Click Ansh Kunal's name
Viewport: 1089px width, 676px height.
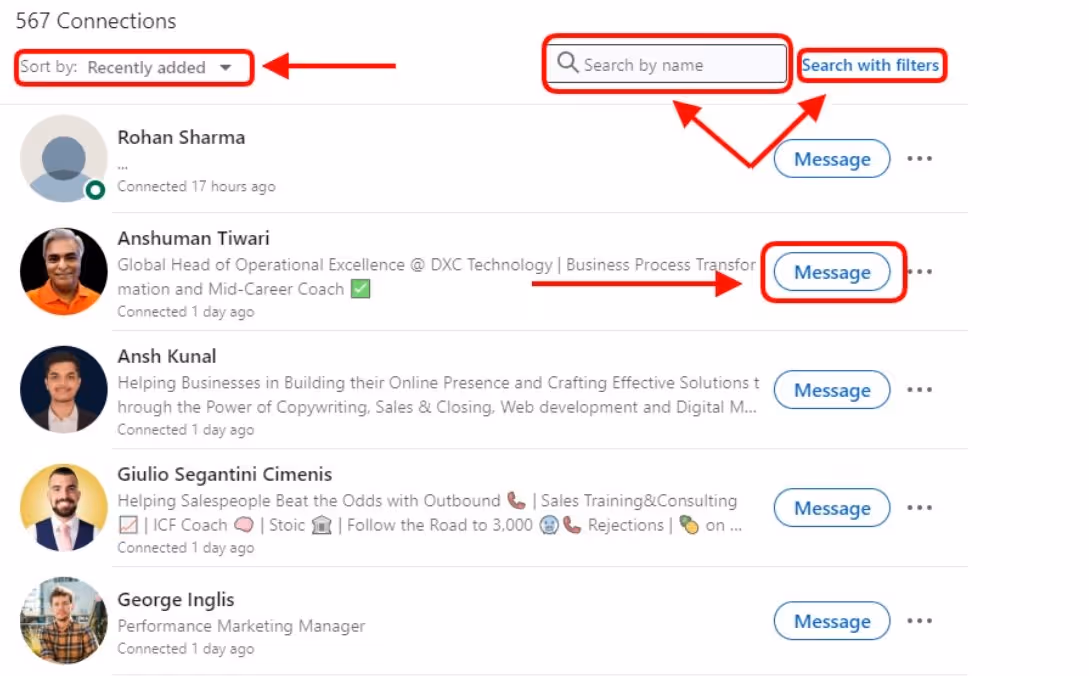pyautogui.click(x=167, y=356)
